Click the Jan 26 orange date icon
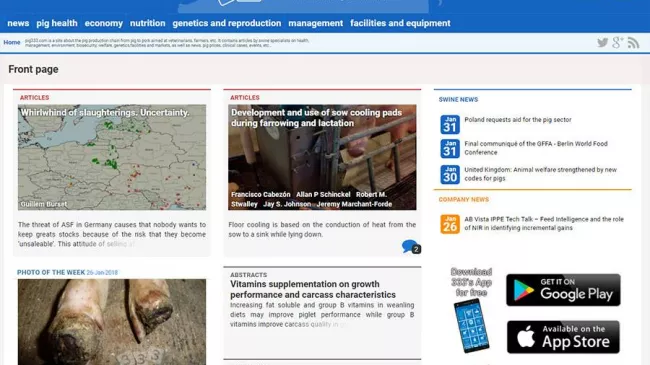This screenshot has width=650, height=365. click(x=450, y=224)
